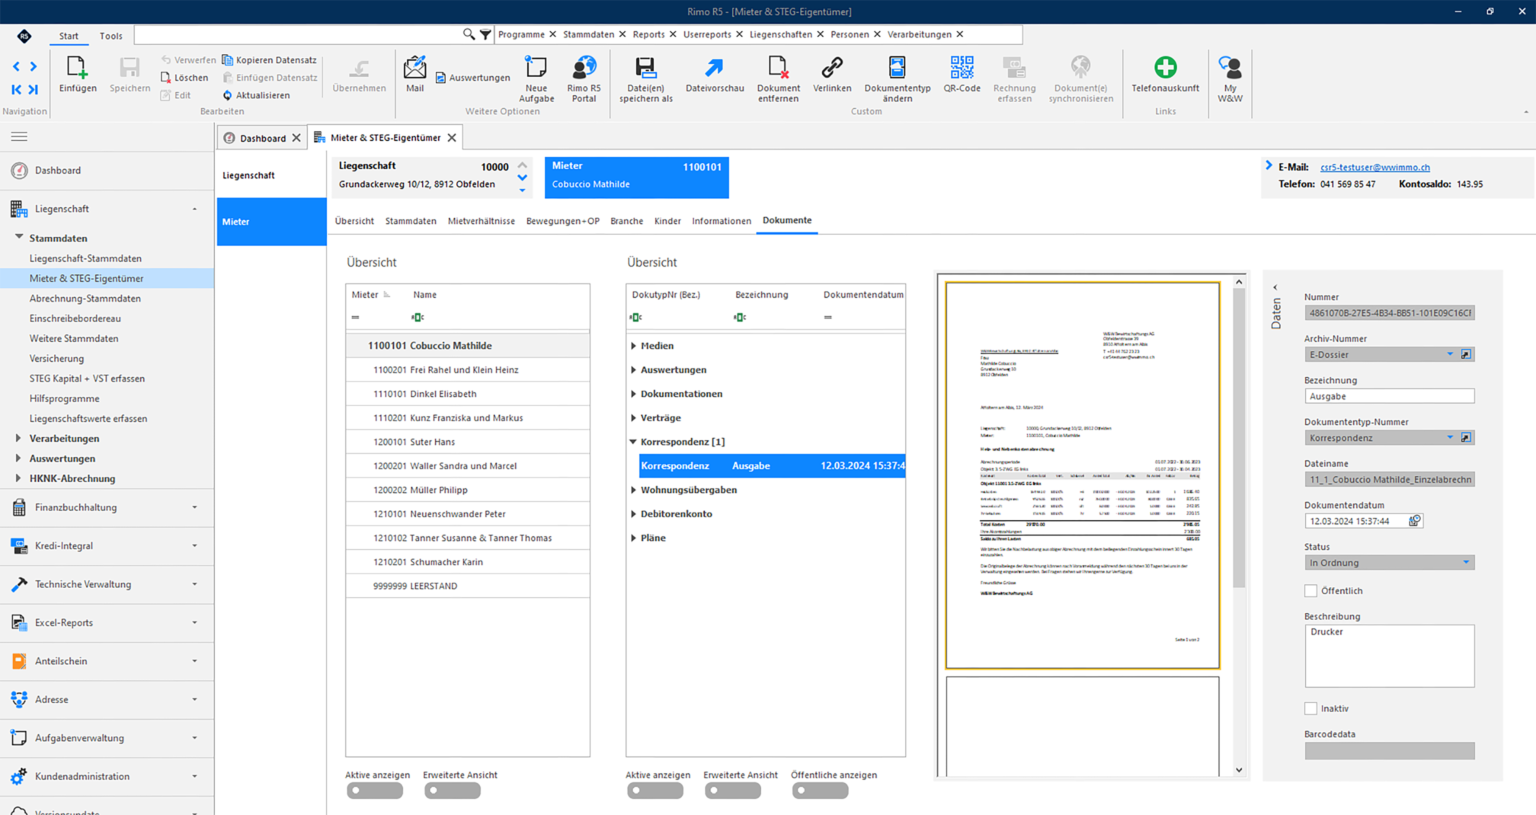Switch to the Mietverhältnisse tab

click(x=481, y=221)
